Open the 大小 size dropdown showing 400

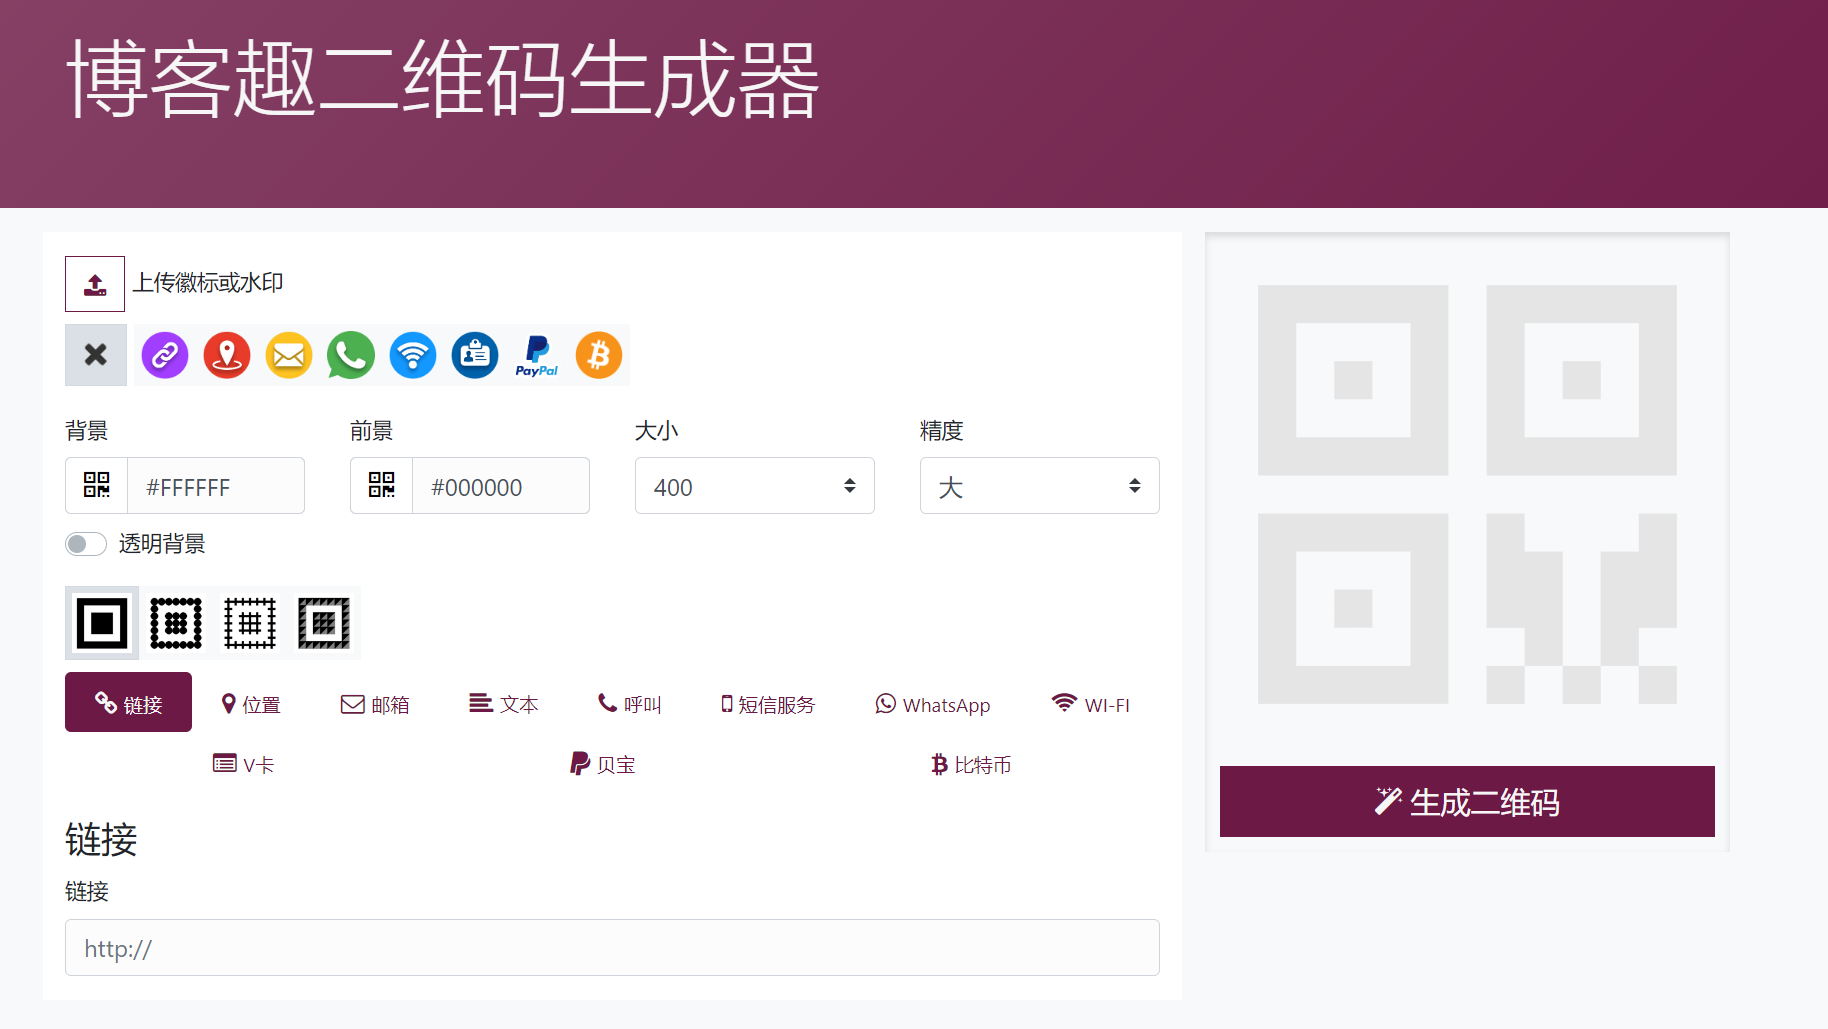point(755,486)
